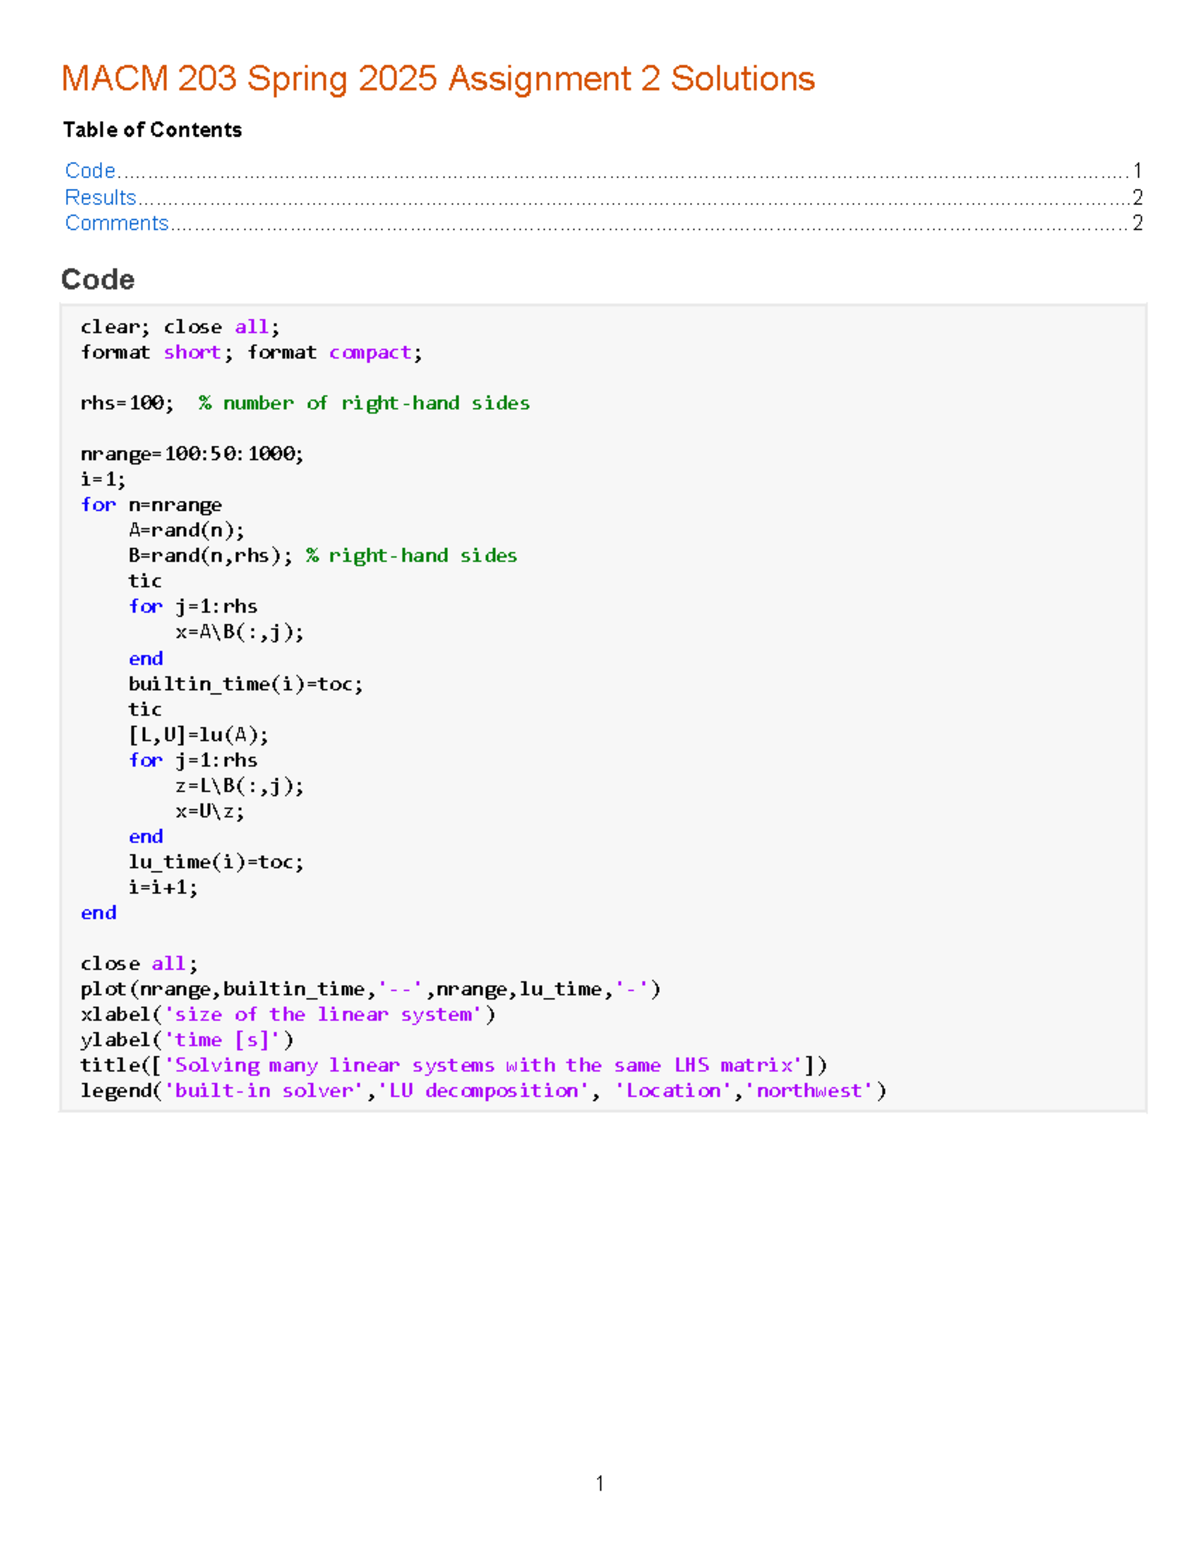Click the legend 'built-in solver' line
Viewport: 1200px width, 1553px height.
[484, 1090]
